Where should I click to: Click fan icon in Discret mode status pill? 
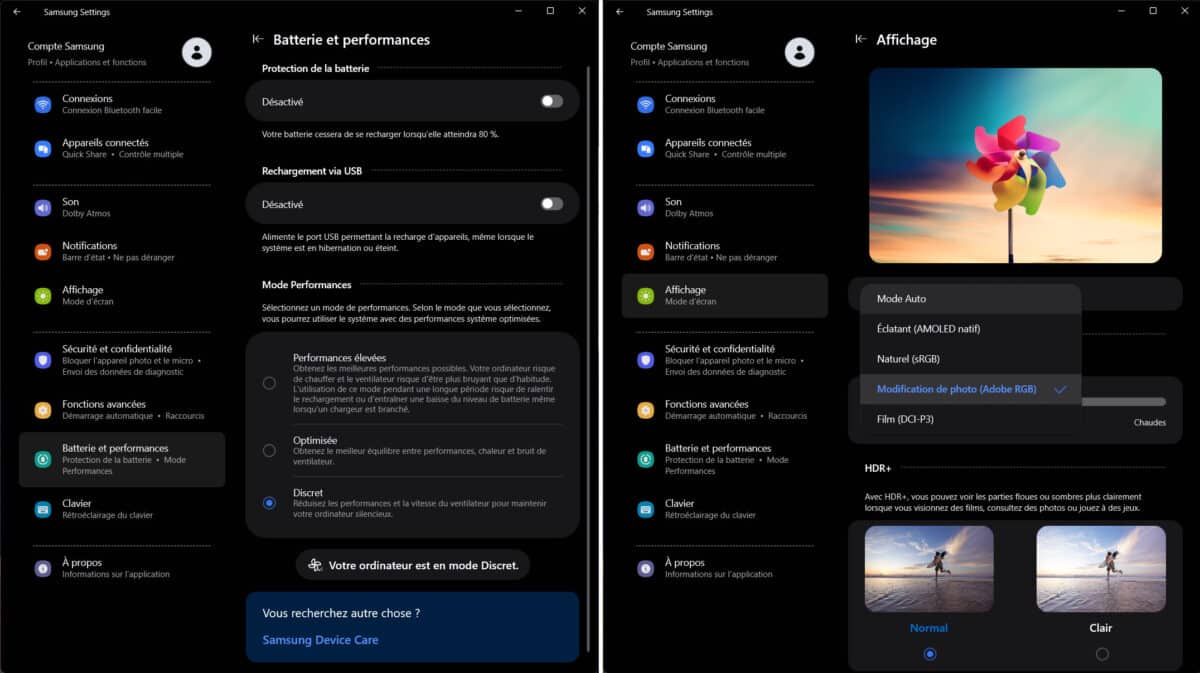[x=315, y=565]
